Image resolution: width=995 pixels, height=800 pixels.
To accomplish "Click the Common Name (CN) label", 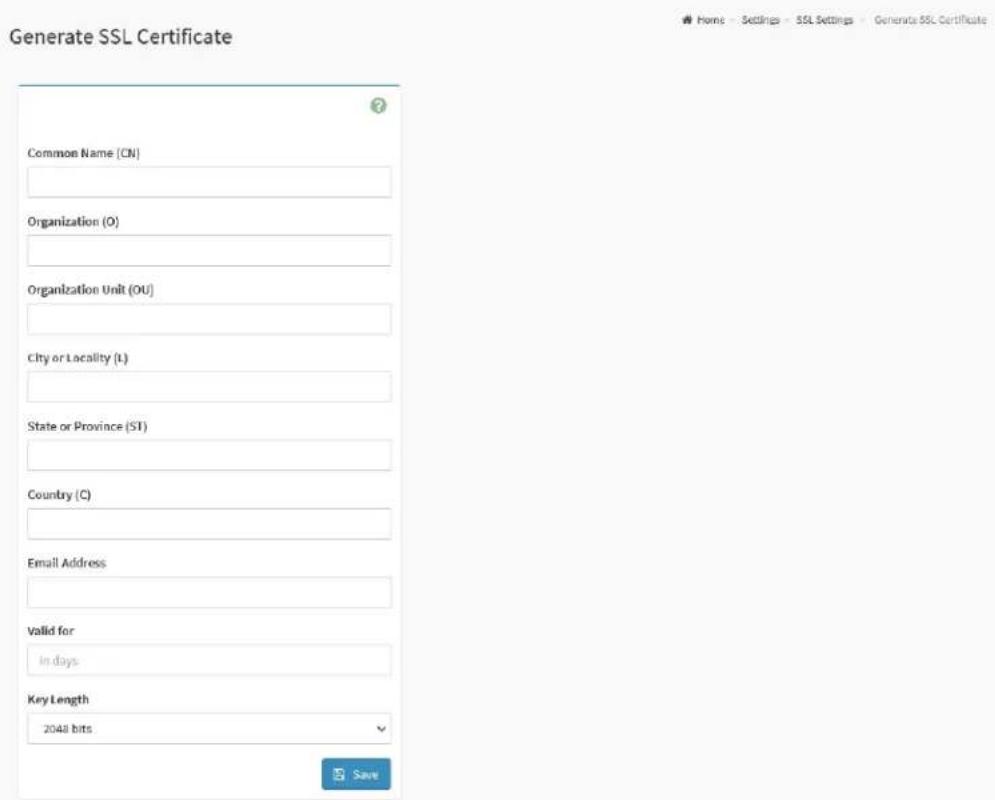I will point(83,153).
